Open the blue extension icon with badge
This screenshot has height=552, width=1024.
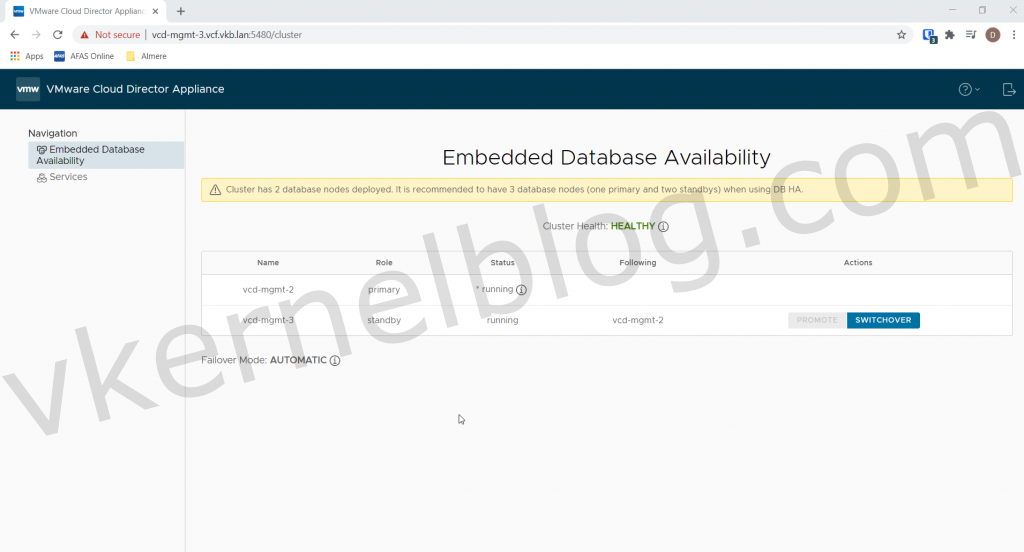[929, 35]
